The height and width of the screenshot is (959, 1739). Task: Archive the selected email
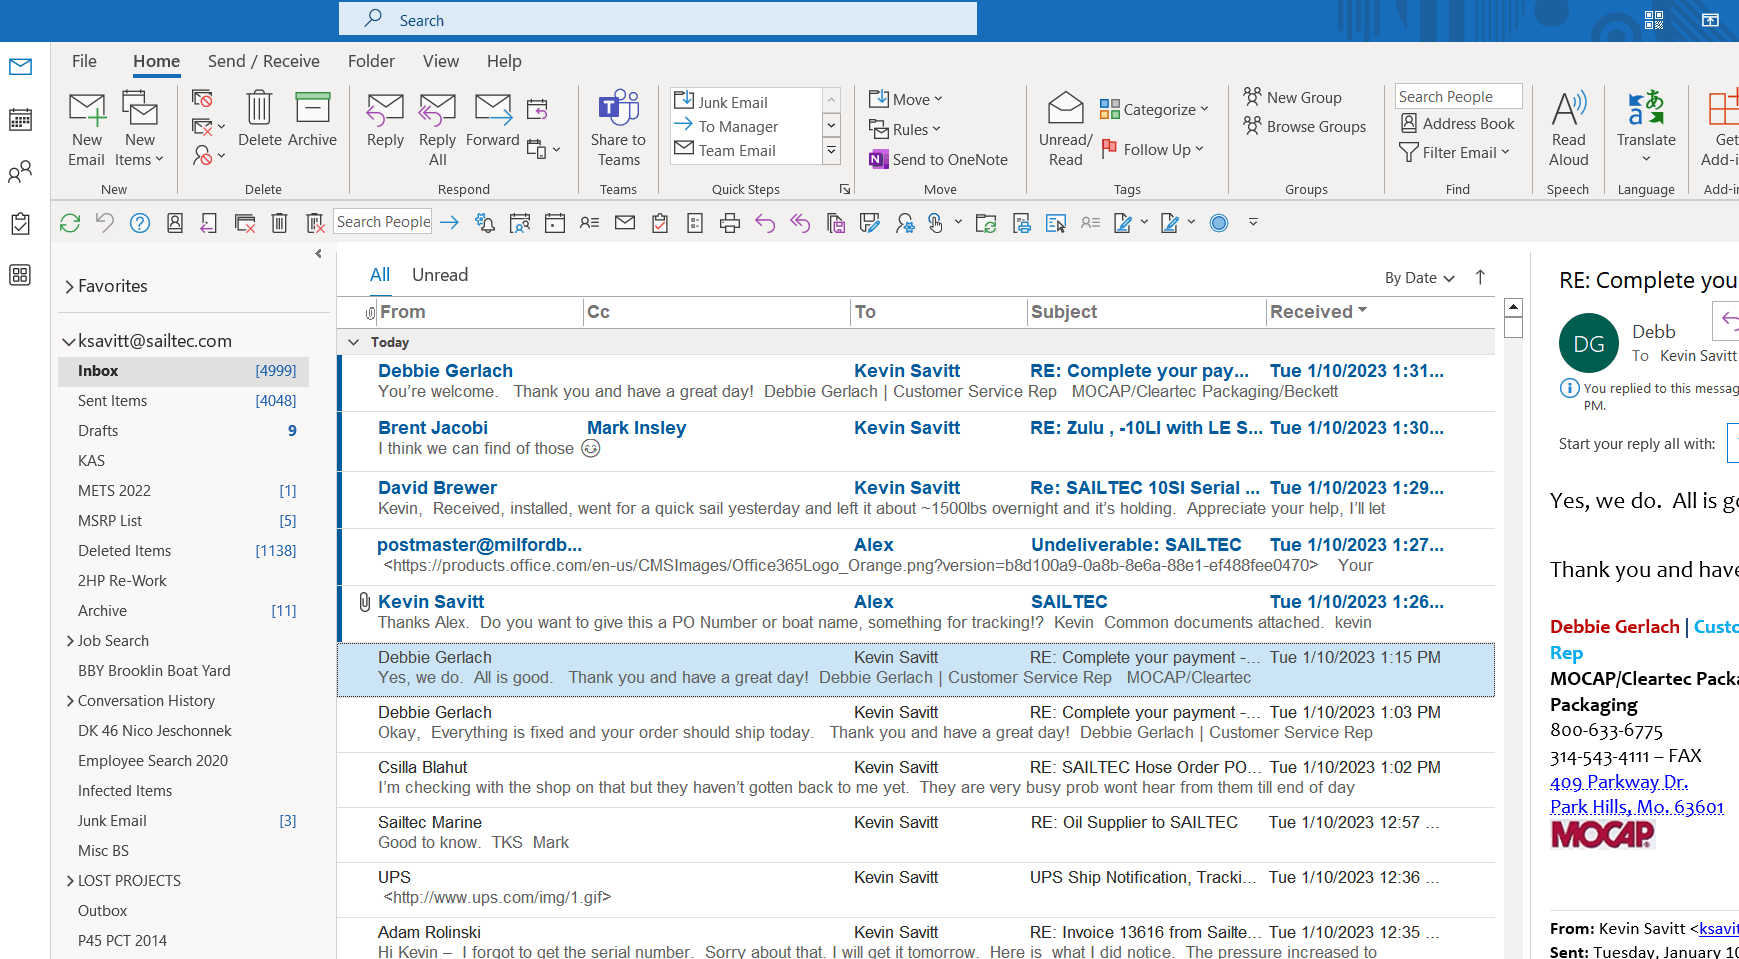(312, 120)
